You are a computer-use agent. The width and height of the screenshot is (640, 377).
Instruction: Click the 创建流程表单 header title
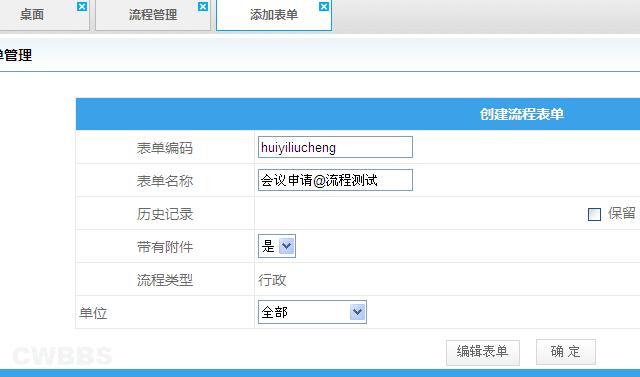(522, 114)
